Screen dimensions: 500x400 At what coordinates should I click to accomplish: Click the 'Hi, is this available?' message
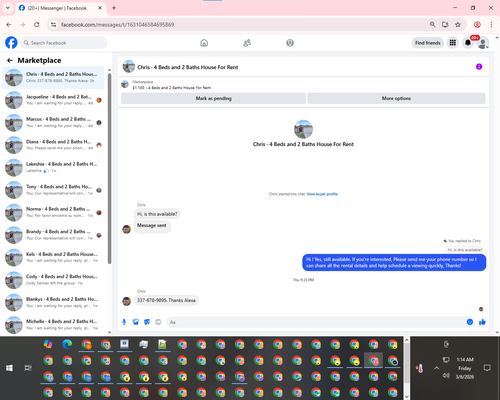(x=157, y=214)
